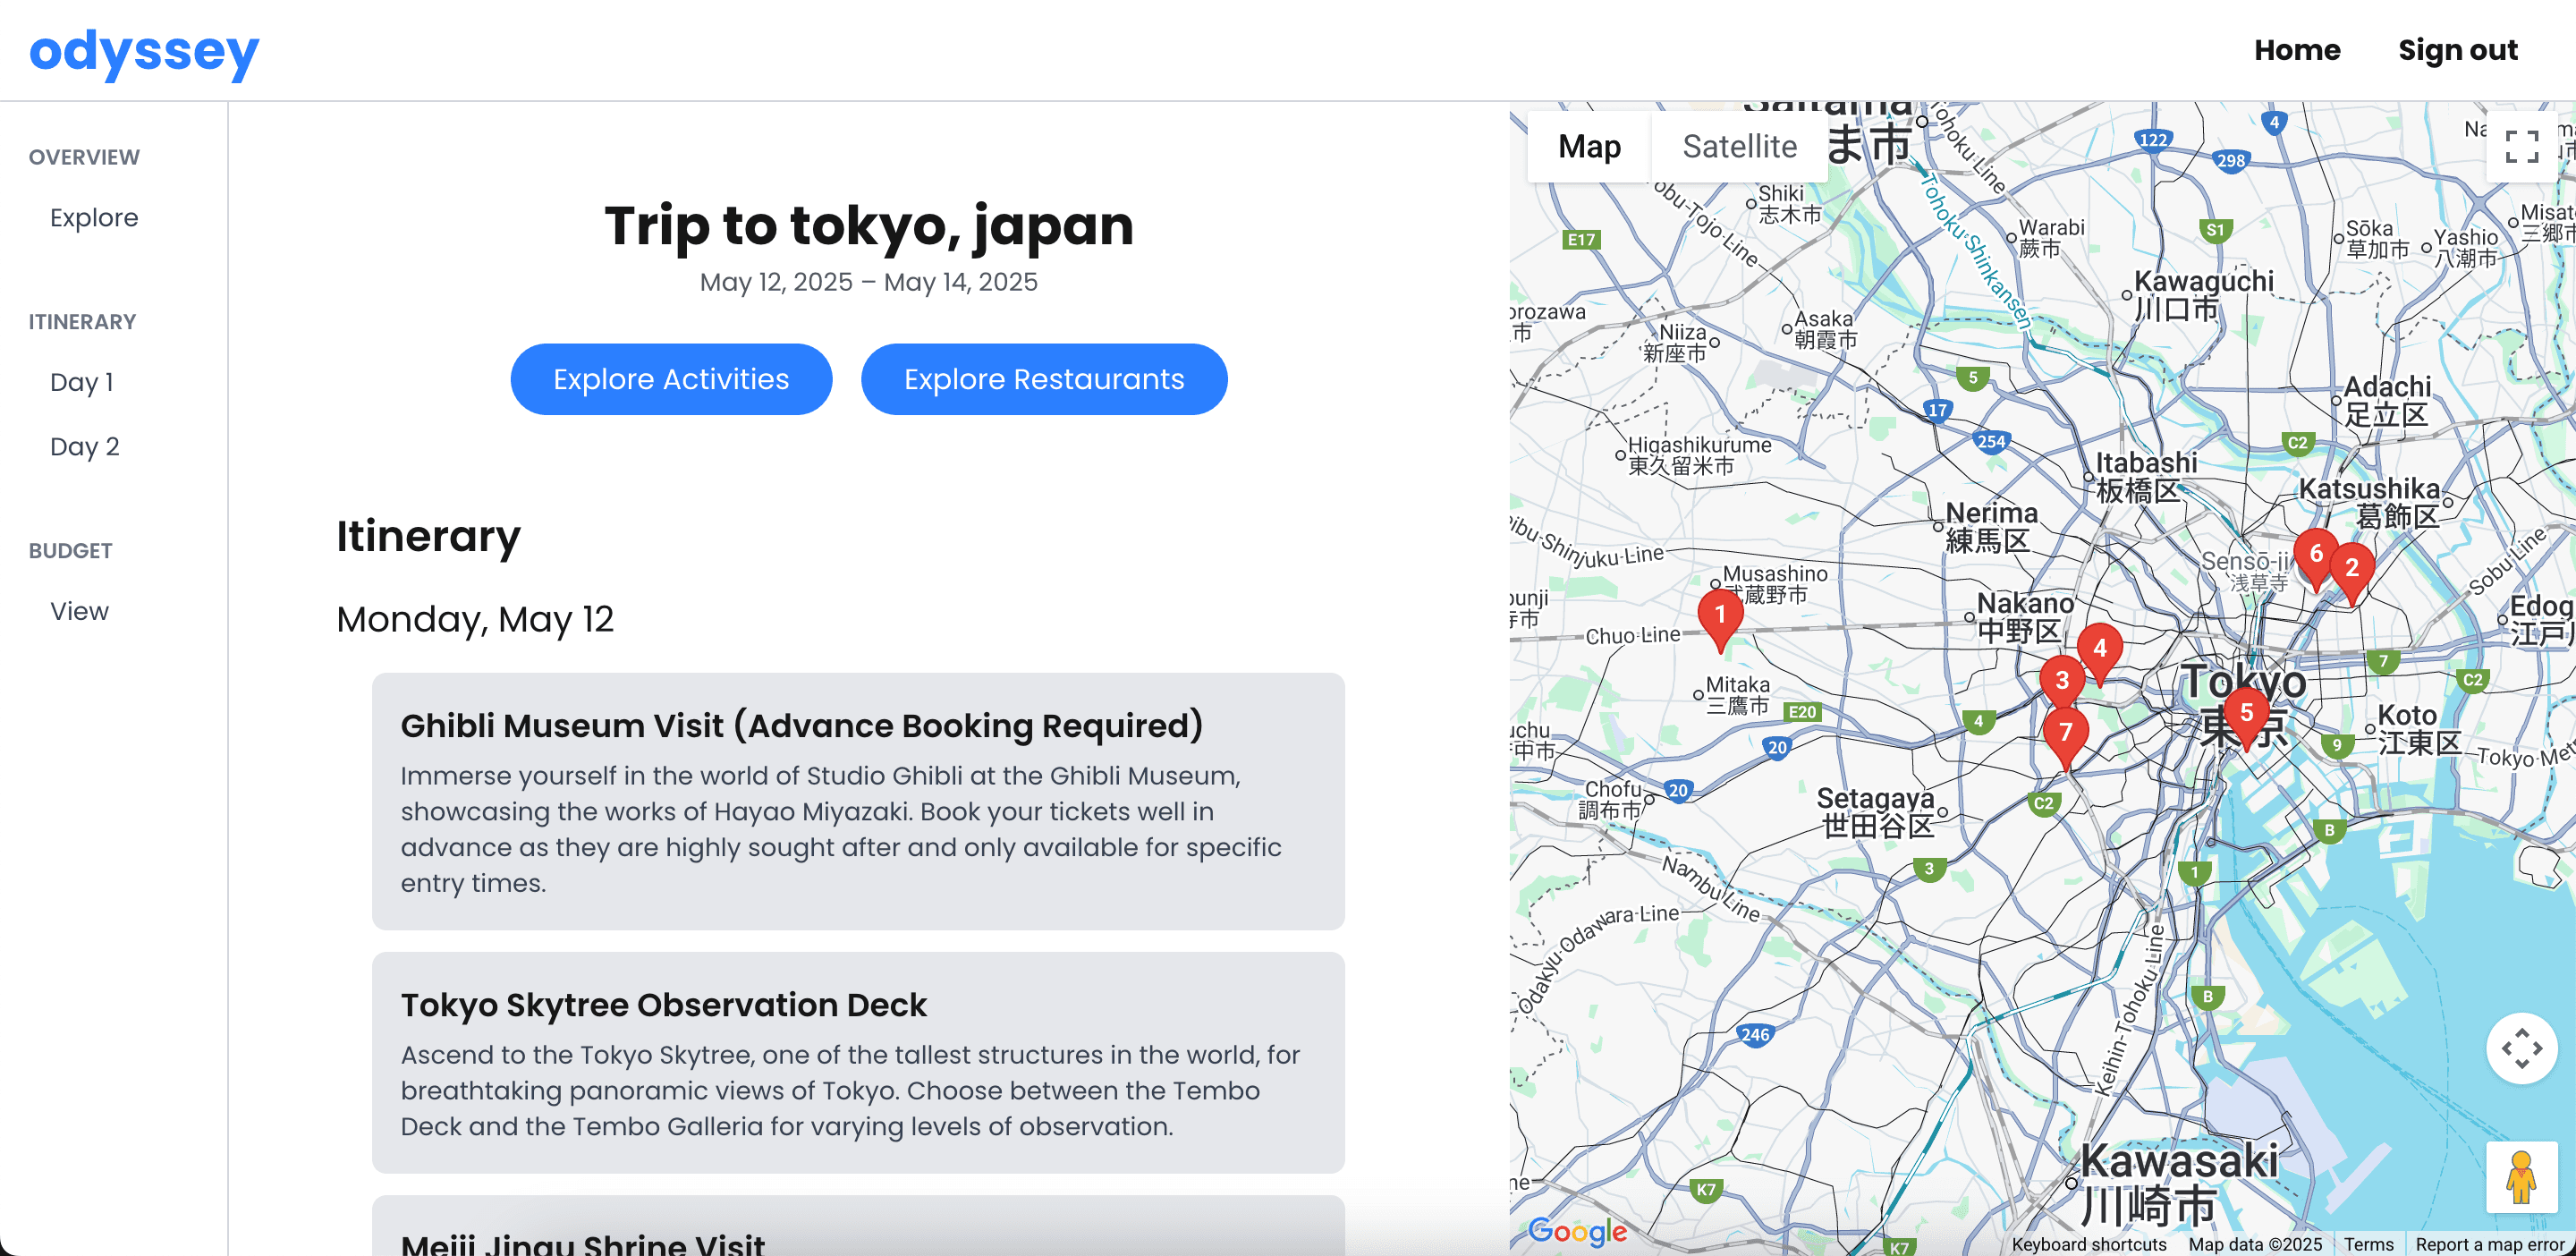Open Explore in the overview sidebar

pyautogui.click(x=94, y=217)
